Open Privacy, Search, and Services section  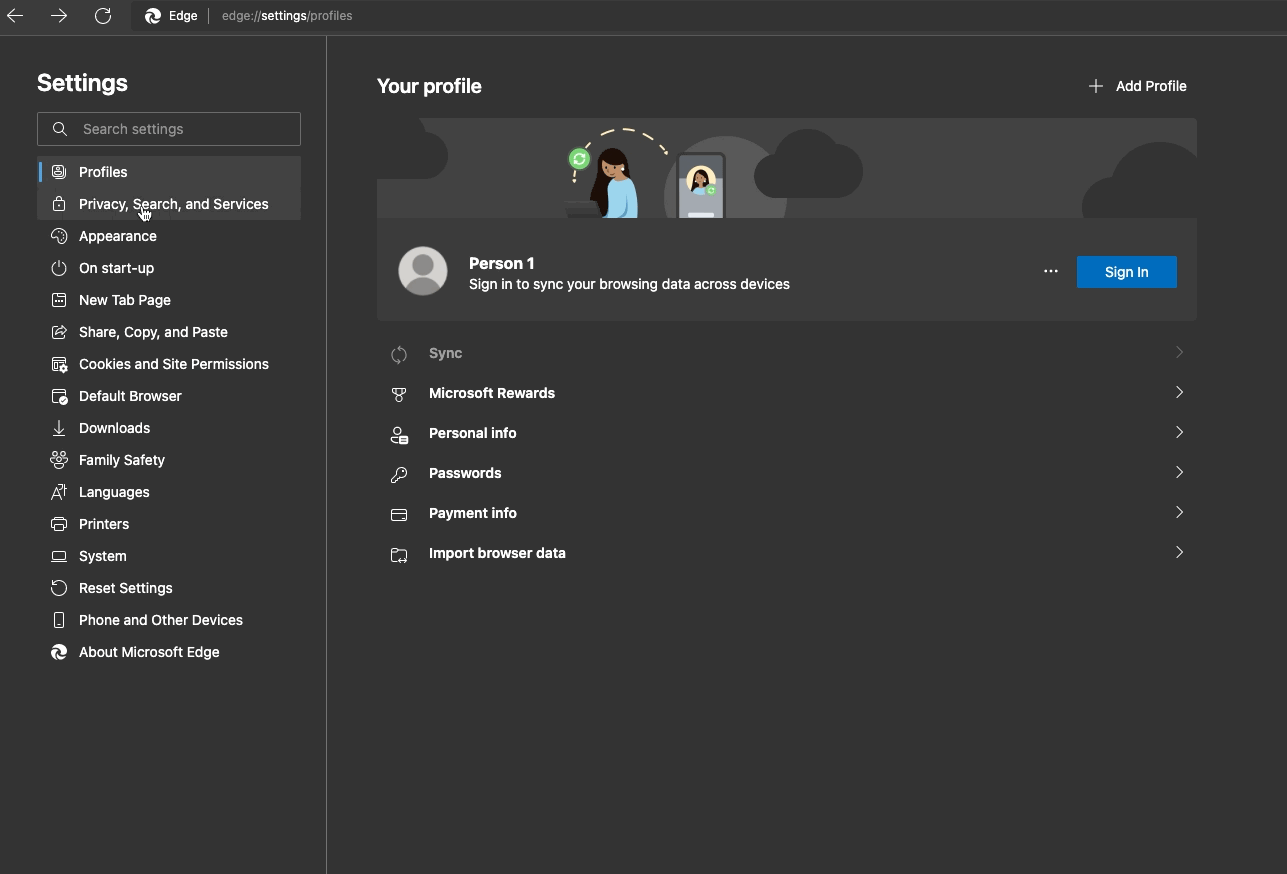pyautogui.click(x=169, y=204)
